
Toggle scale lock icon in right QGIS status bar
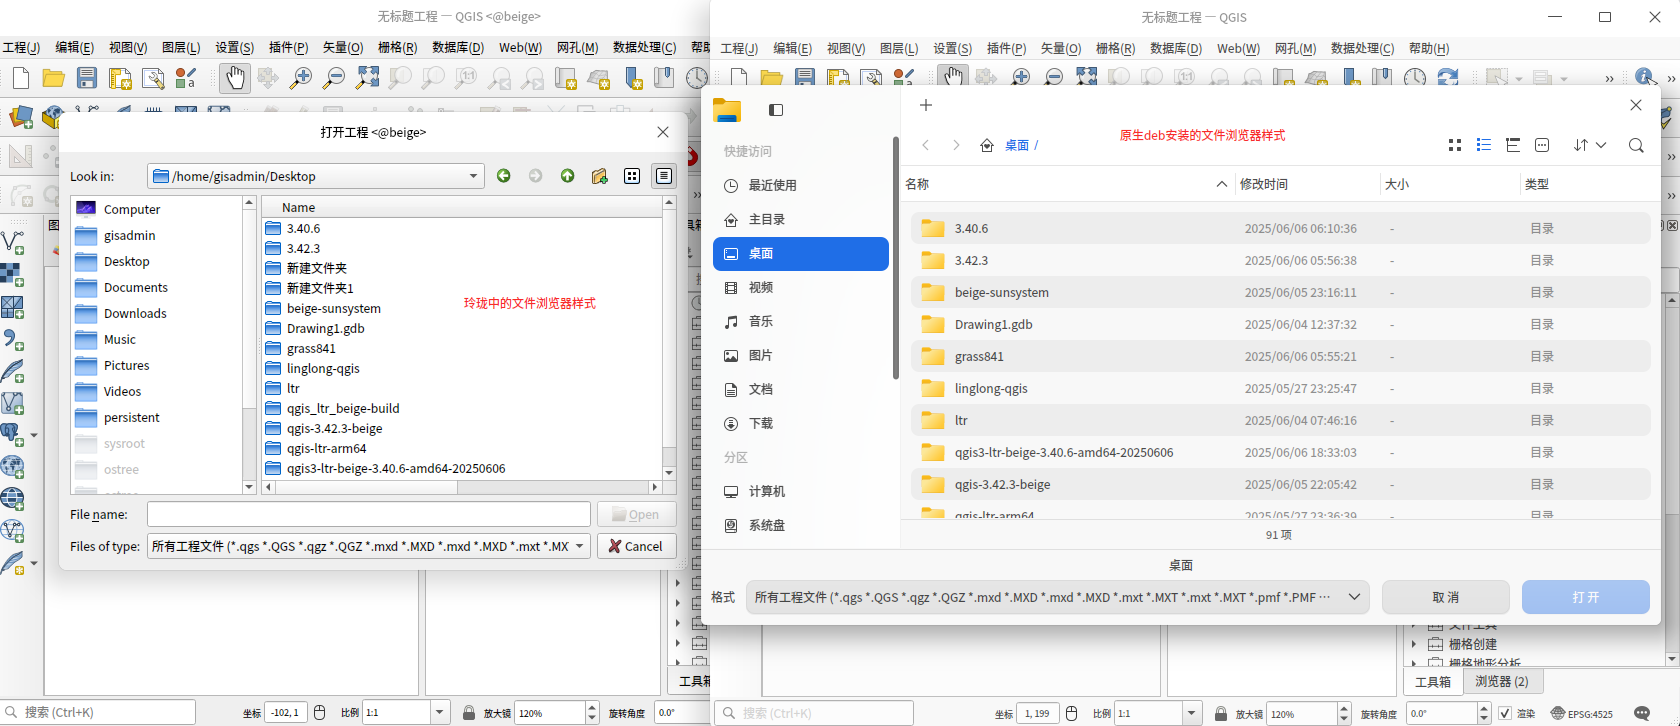1220,713
